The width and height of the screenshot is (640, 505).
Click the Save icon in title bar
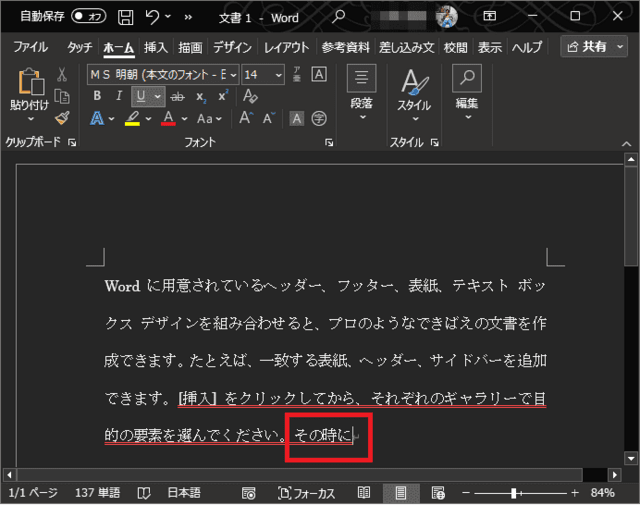[125, 17]
